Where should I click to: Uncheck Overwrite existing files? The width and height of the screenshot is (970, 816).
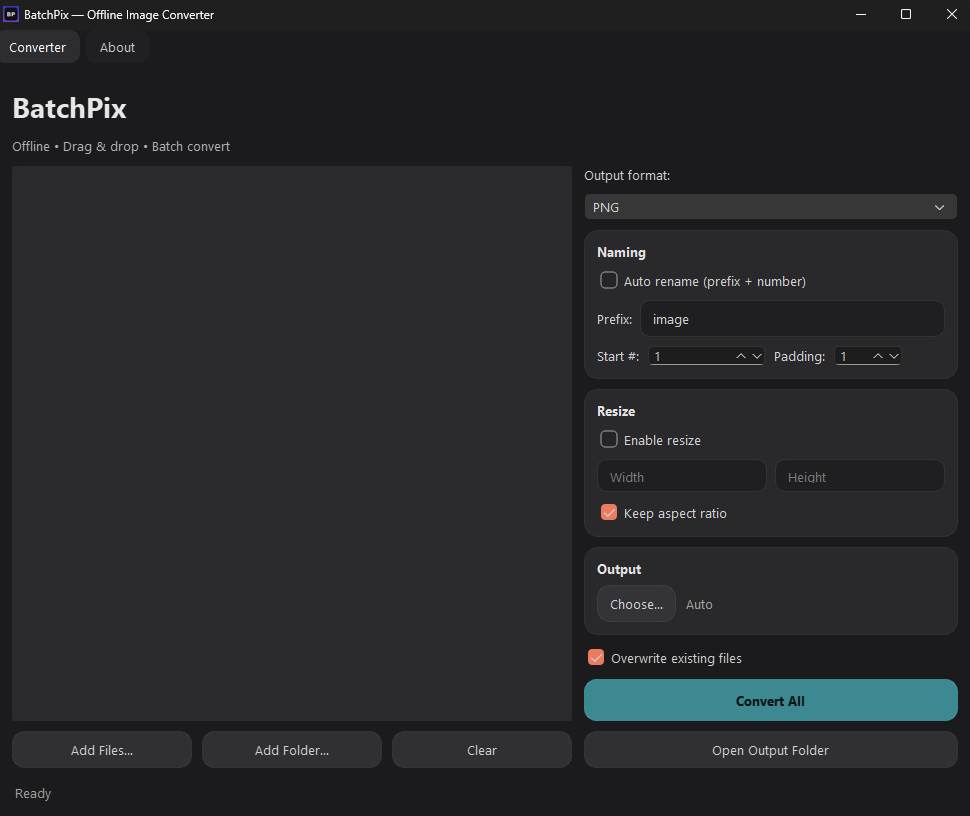596,657
